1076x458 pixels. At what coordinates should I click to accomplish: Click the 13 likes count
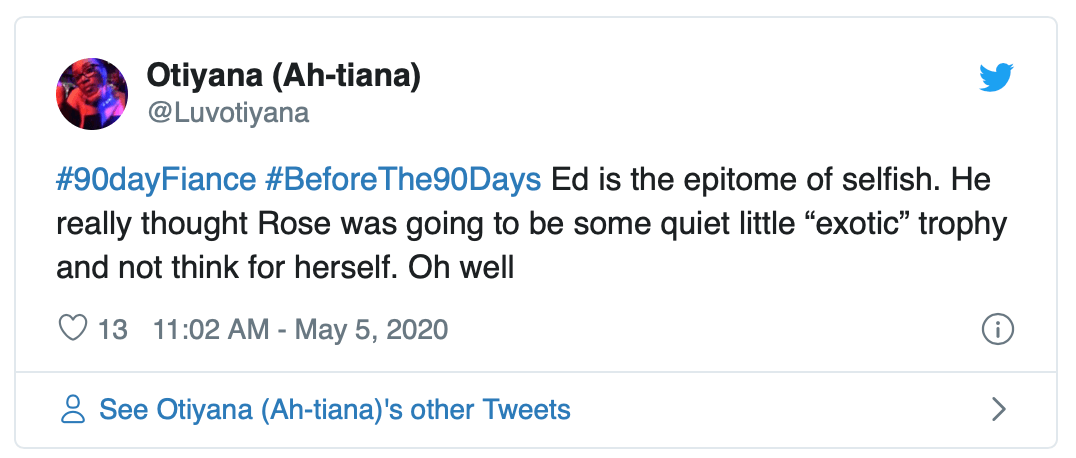[x=113, y=329]
